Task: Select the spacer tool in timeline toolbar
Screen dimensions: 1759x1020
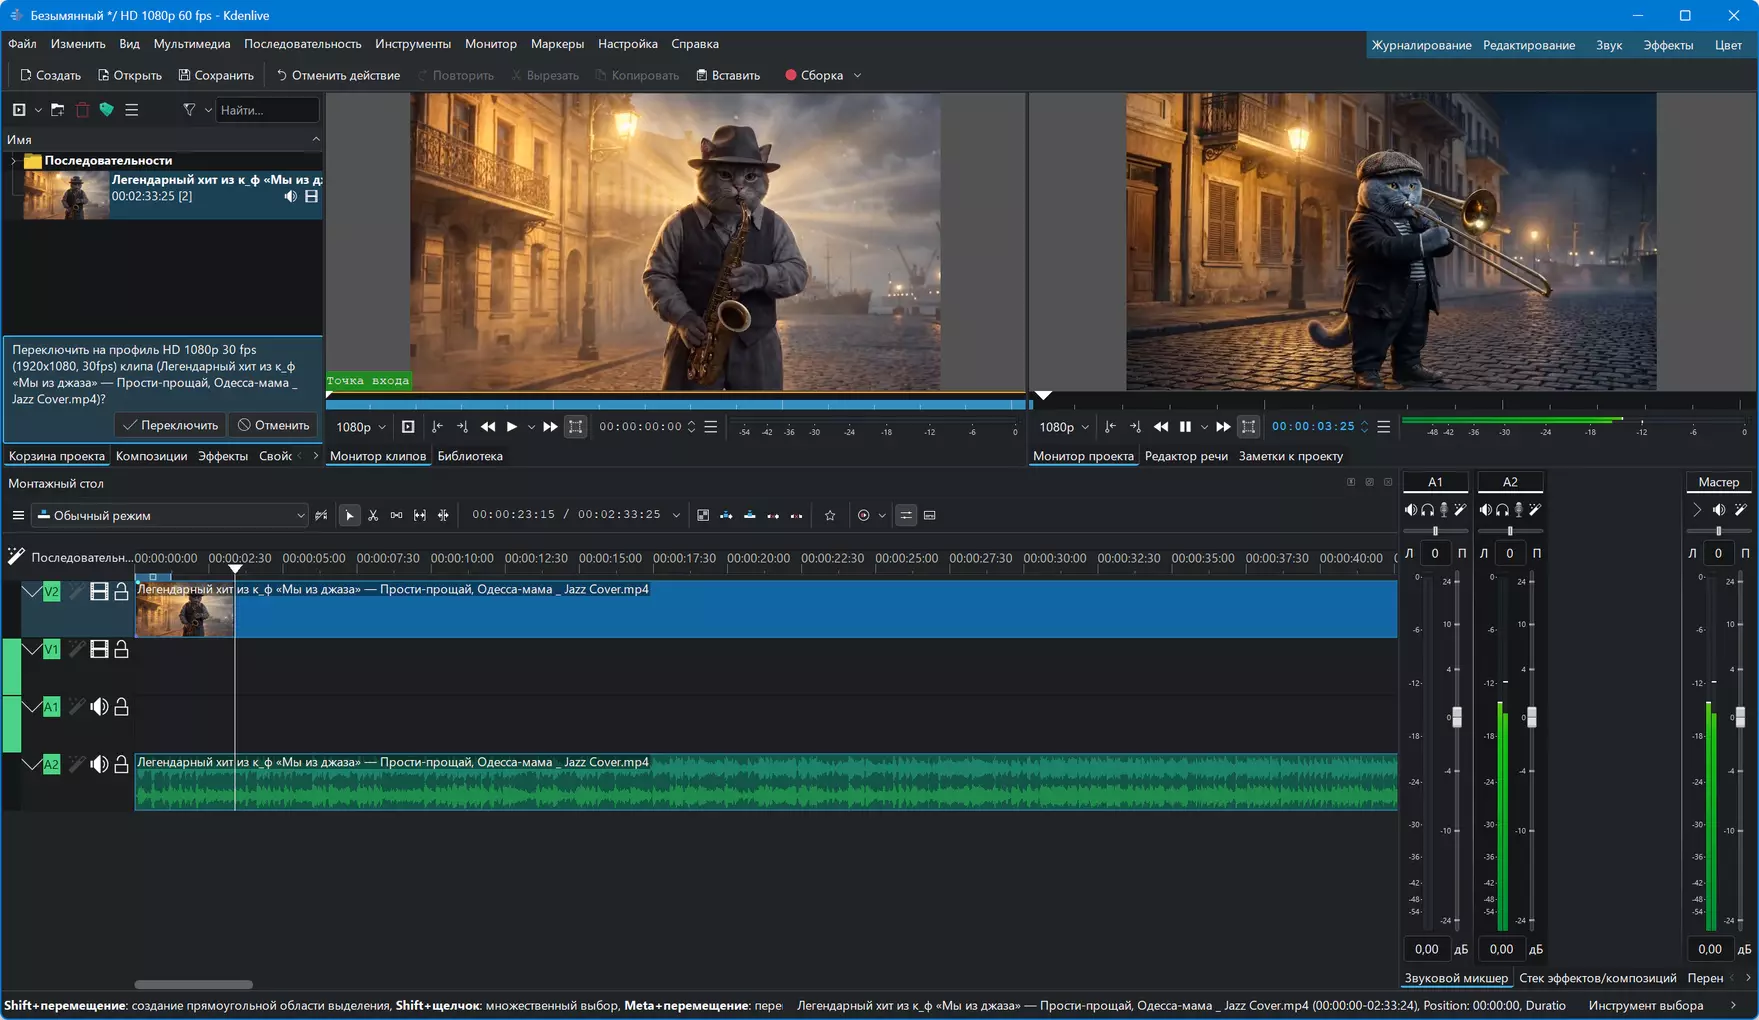Action: pos(397,516)
